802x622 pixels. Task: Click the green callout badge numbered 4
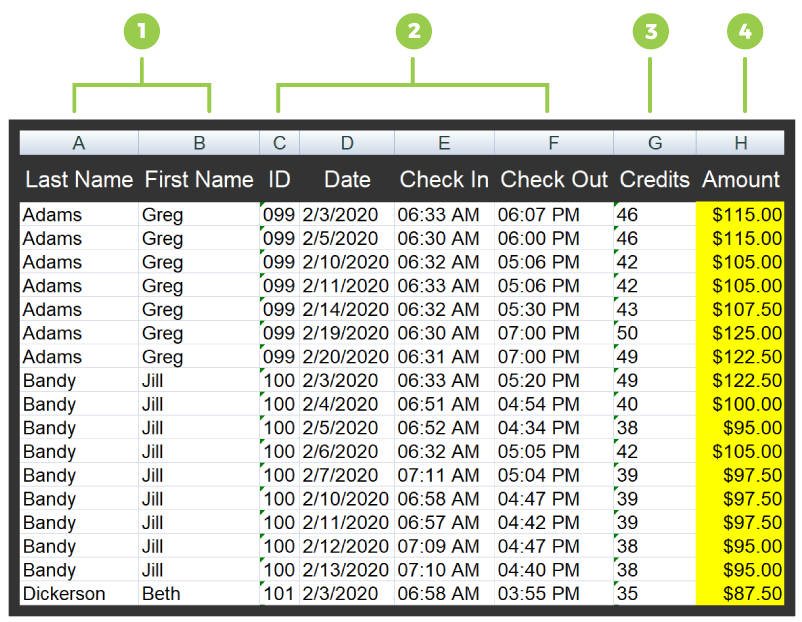(x=745, y=31)
